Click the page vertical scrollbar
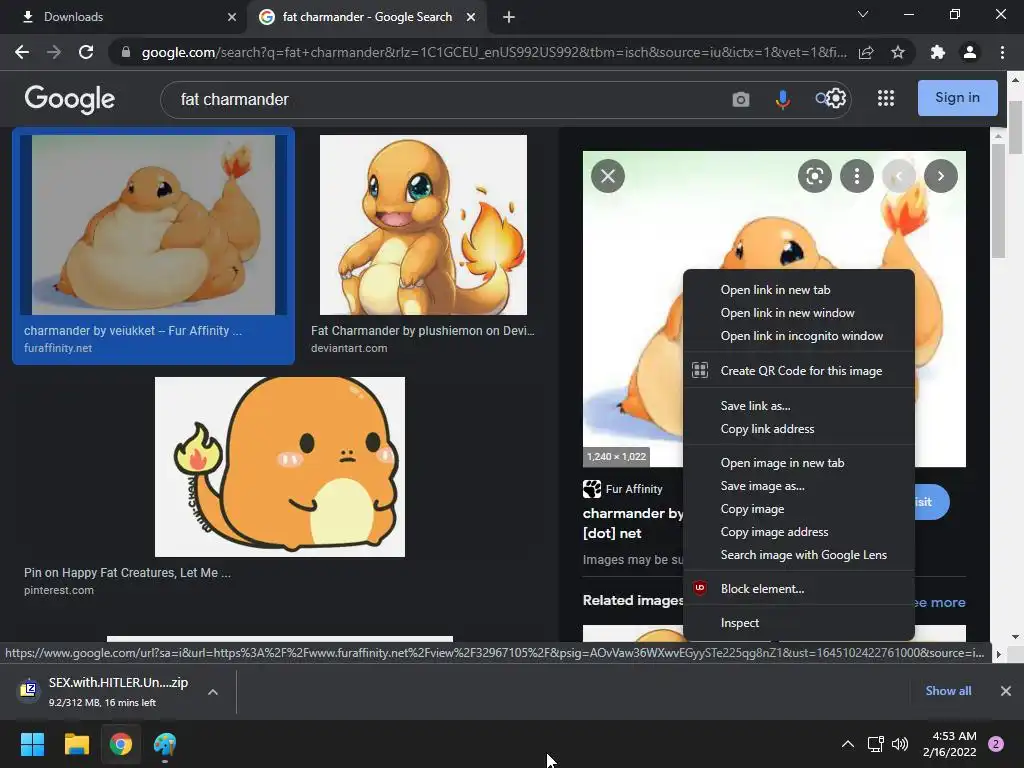The image size is (1024, 768). (1015, 127)
